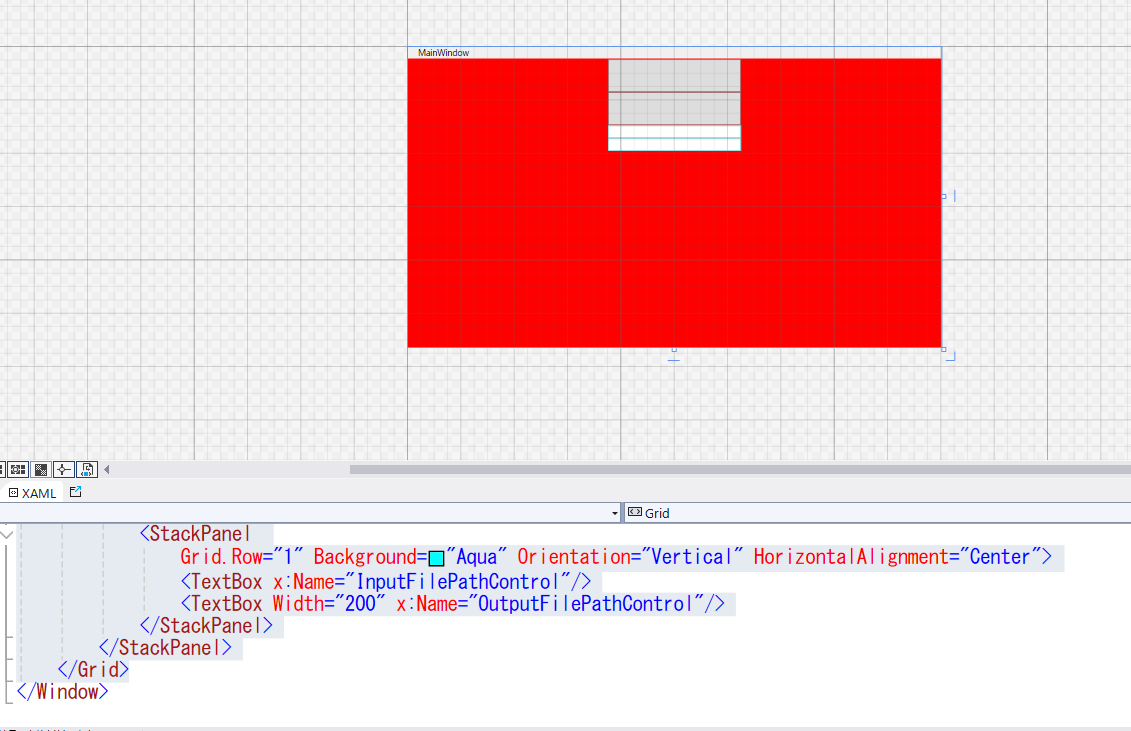Click the designer horizontal scrollbar thumb
The image size is (1131, 731).
[740, 470]
